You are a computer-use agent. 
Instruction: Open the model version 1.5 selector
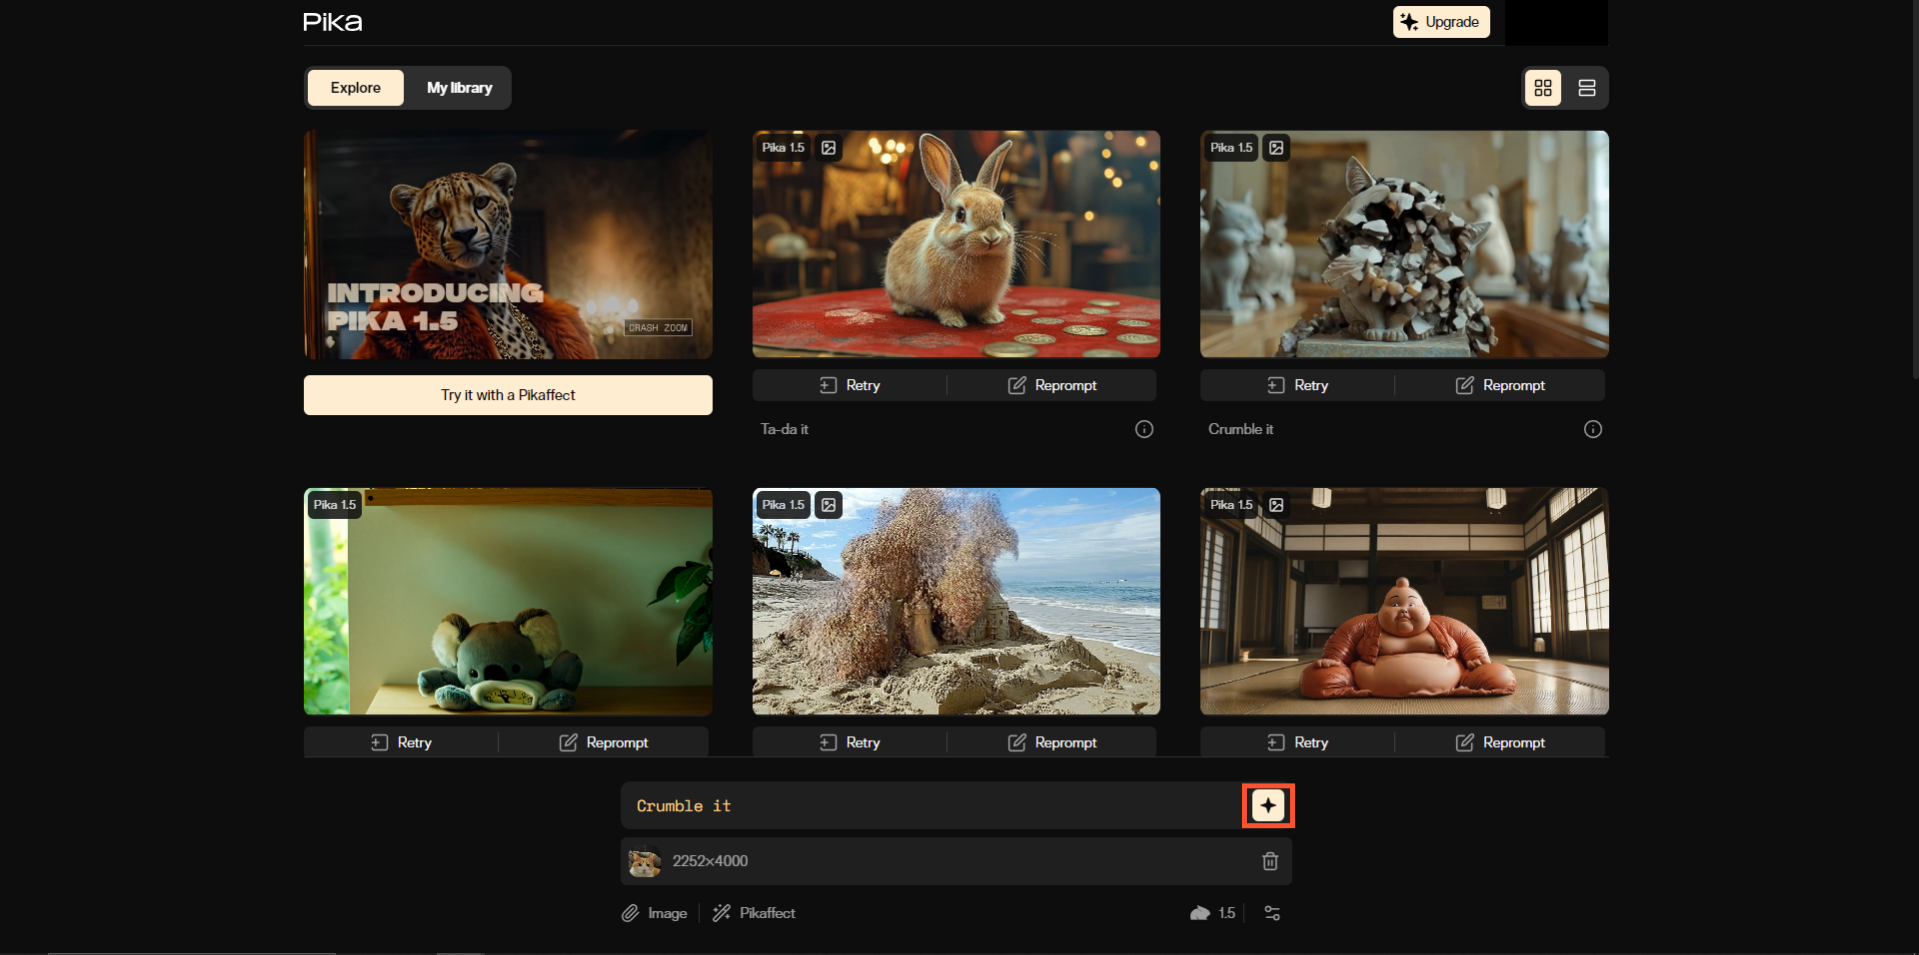(1213, 913)
